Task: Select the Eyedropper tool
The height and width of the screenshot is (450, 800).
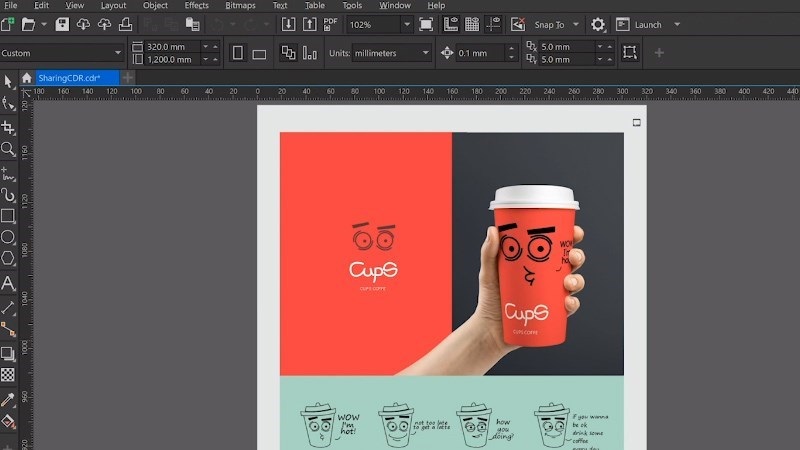Action: click(x=8, y=399)
